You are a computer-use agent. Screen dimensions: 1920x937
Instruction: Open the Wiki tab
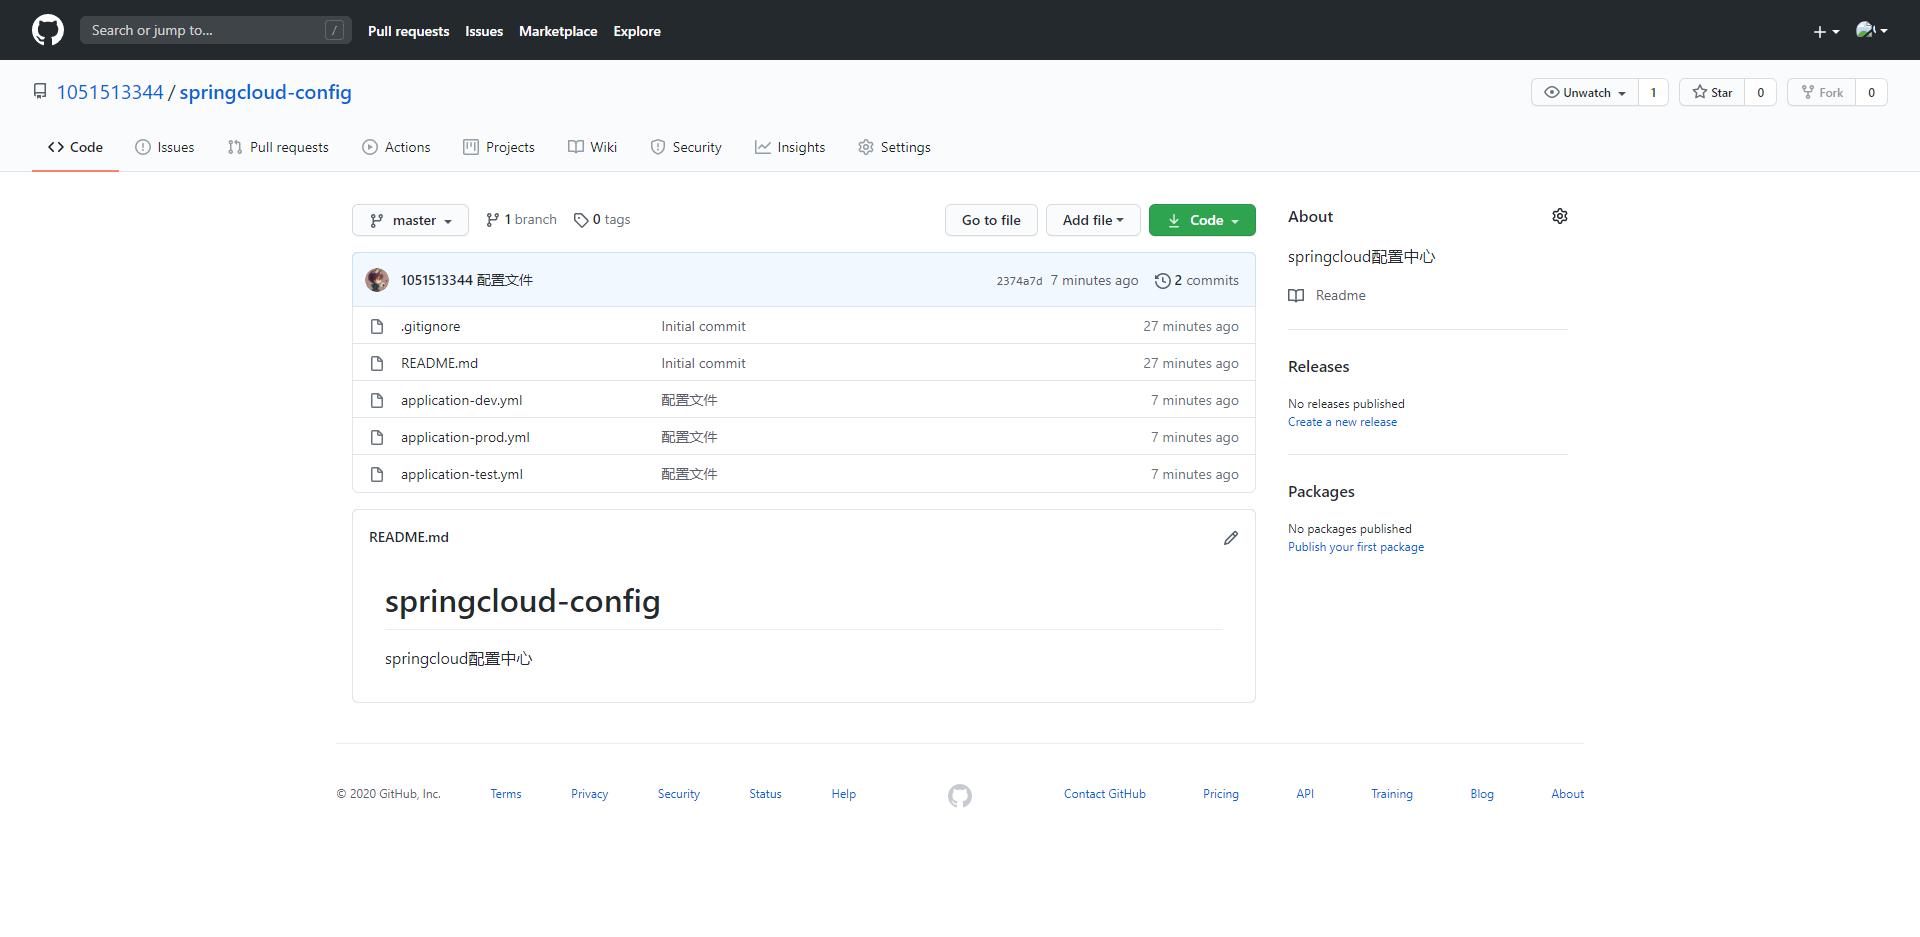coord(592,147)
